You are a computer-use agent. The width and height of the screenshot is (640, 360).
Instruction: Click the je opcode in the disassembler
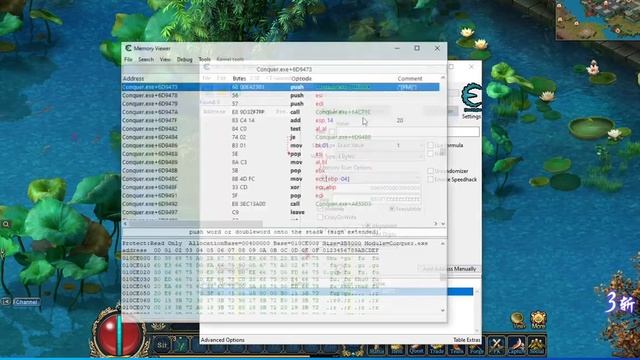click(293, 137)
